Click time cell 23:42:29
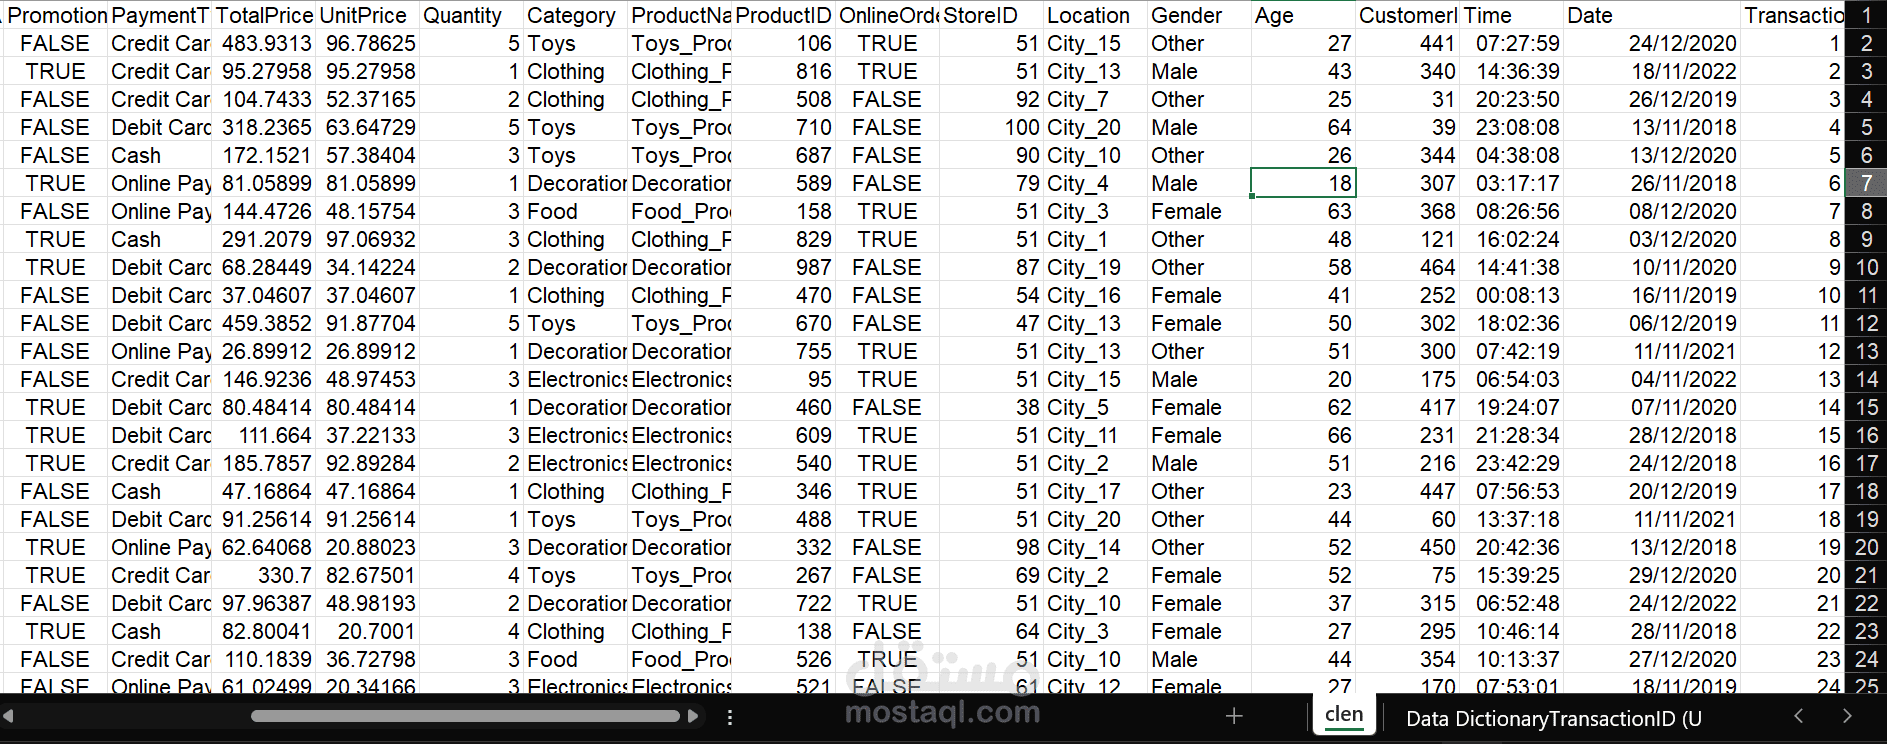This screenshot has height=744, width=1887. (1511, 464)
